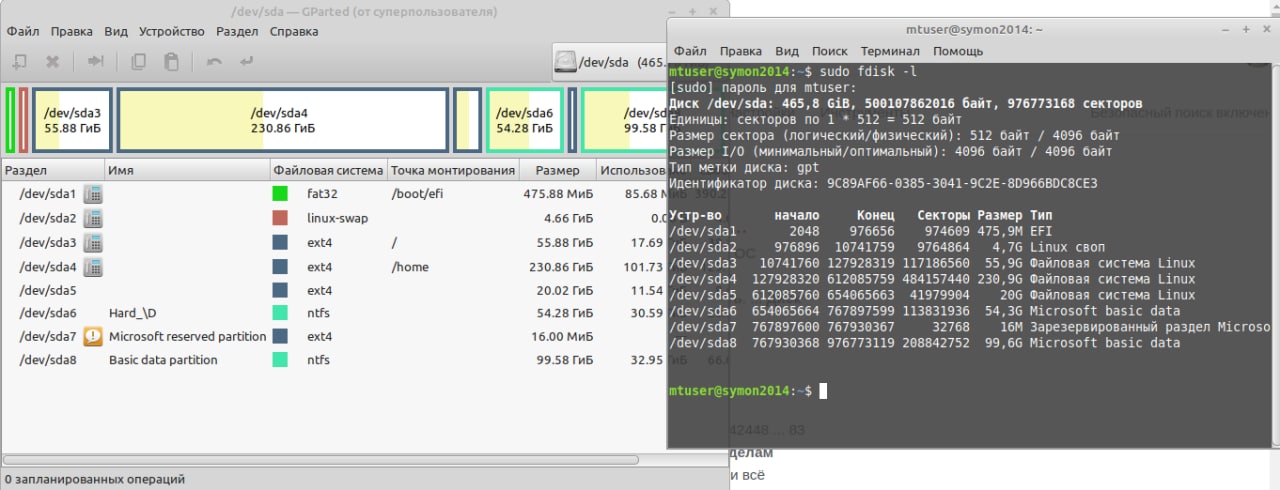The height and width of the screenshot is (490, 1280).
Task: Click the Copy partition toolbar icon
Action: pos(139,62)
